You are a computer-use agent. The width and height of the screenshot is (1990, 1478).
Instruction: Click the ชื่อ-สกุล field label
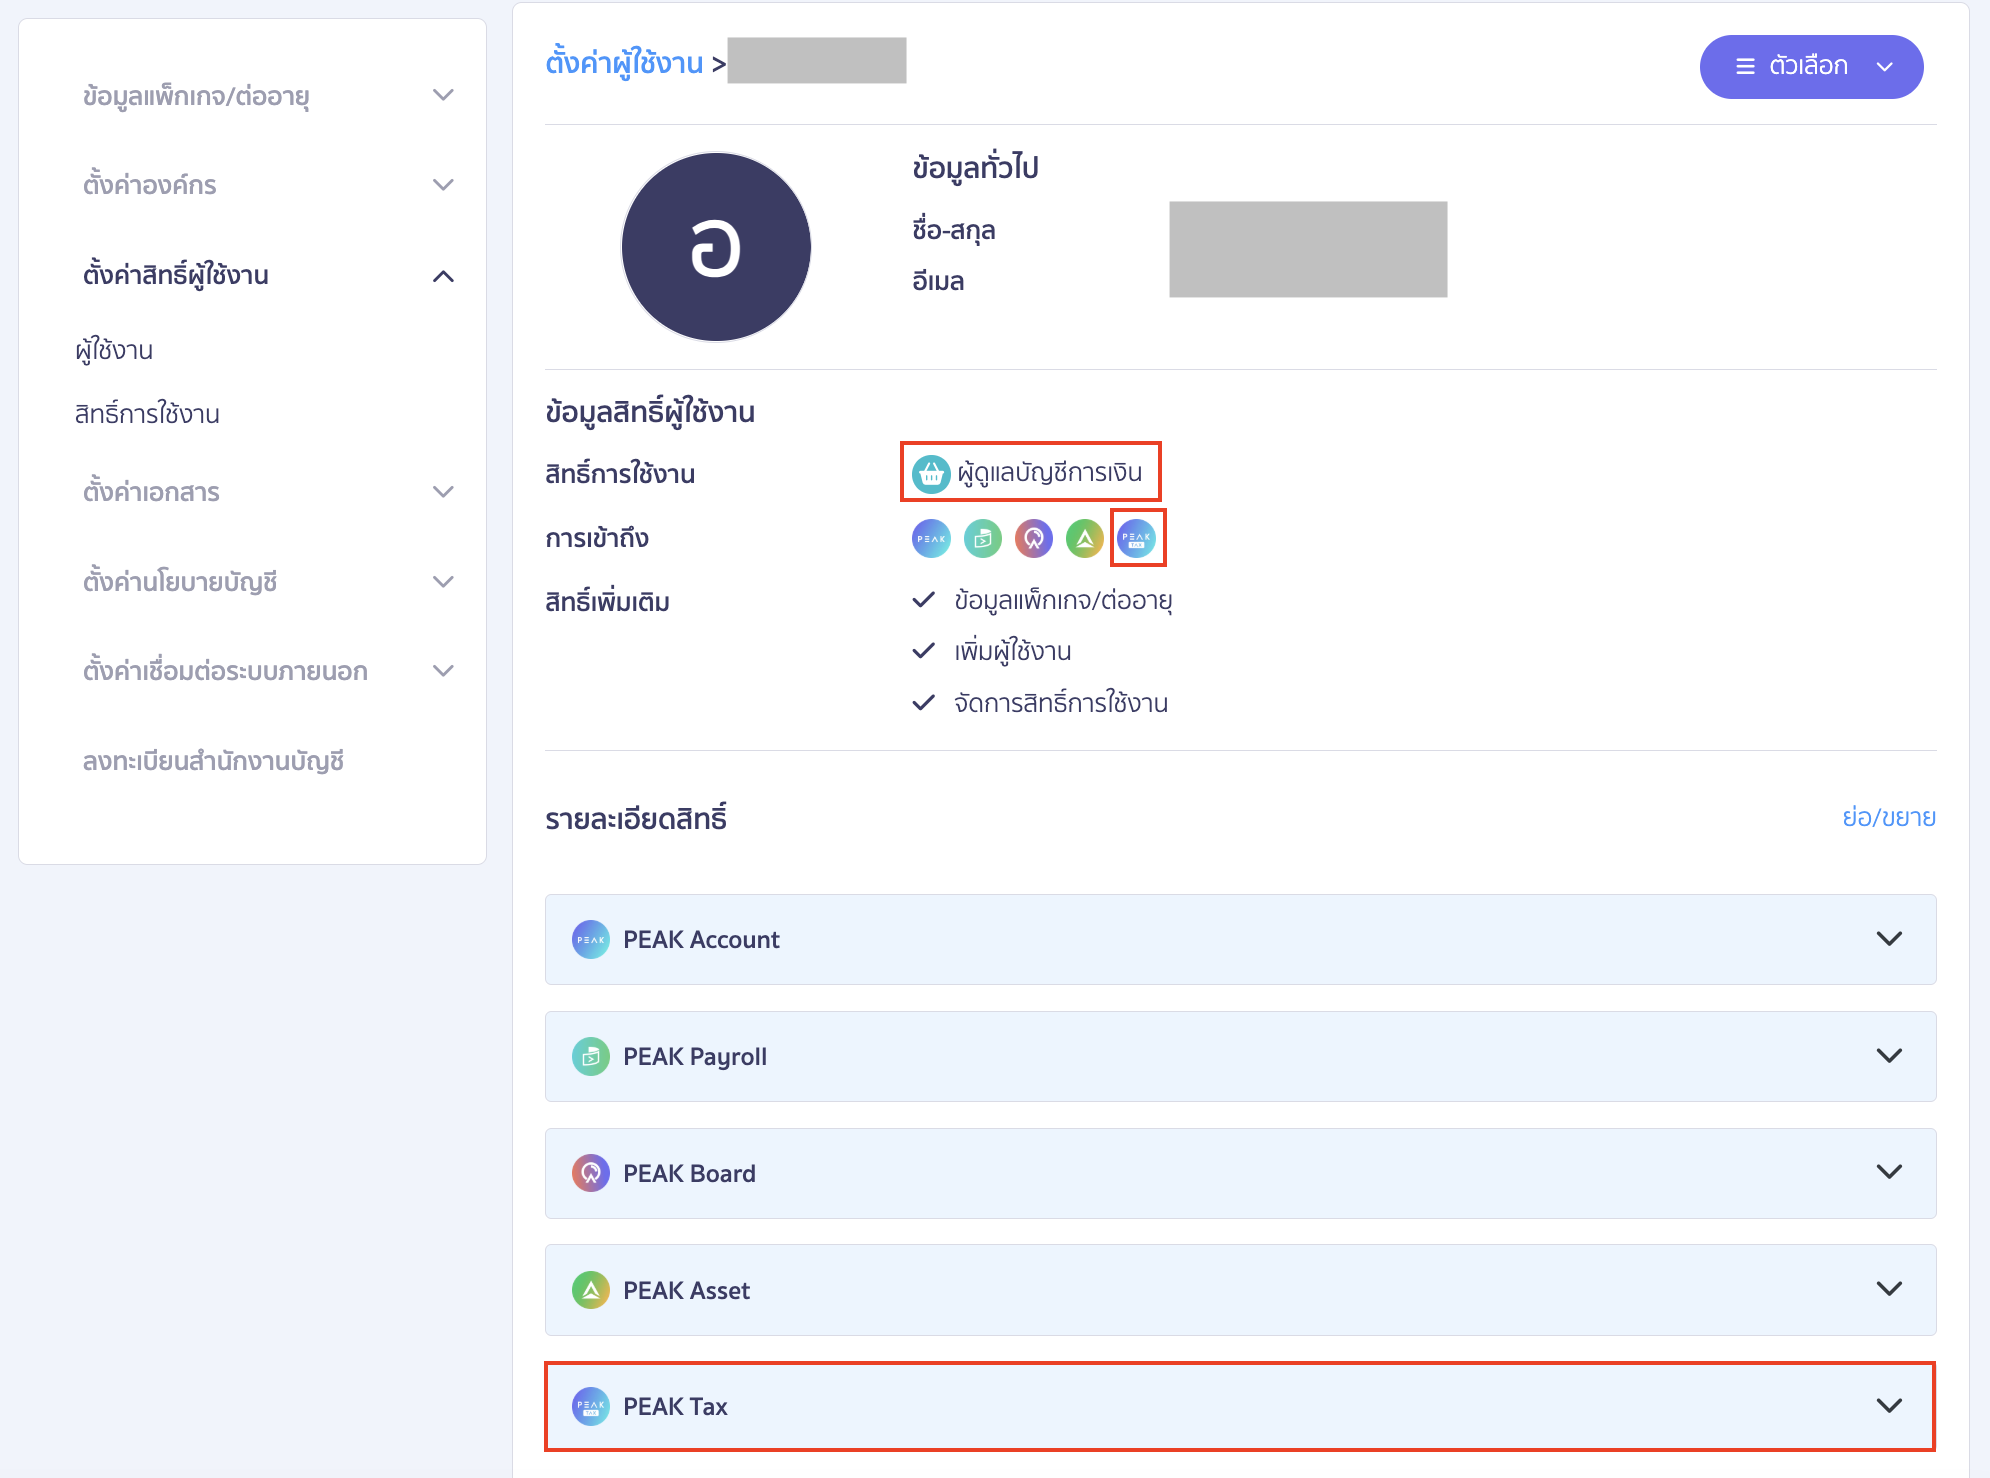pos(953,231)
